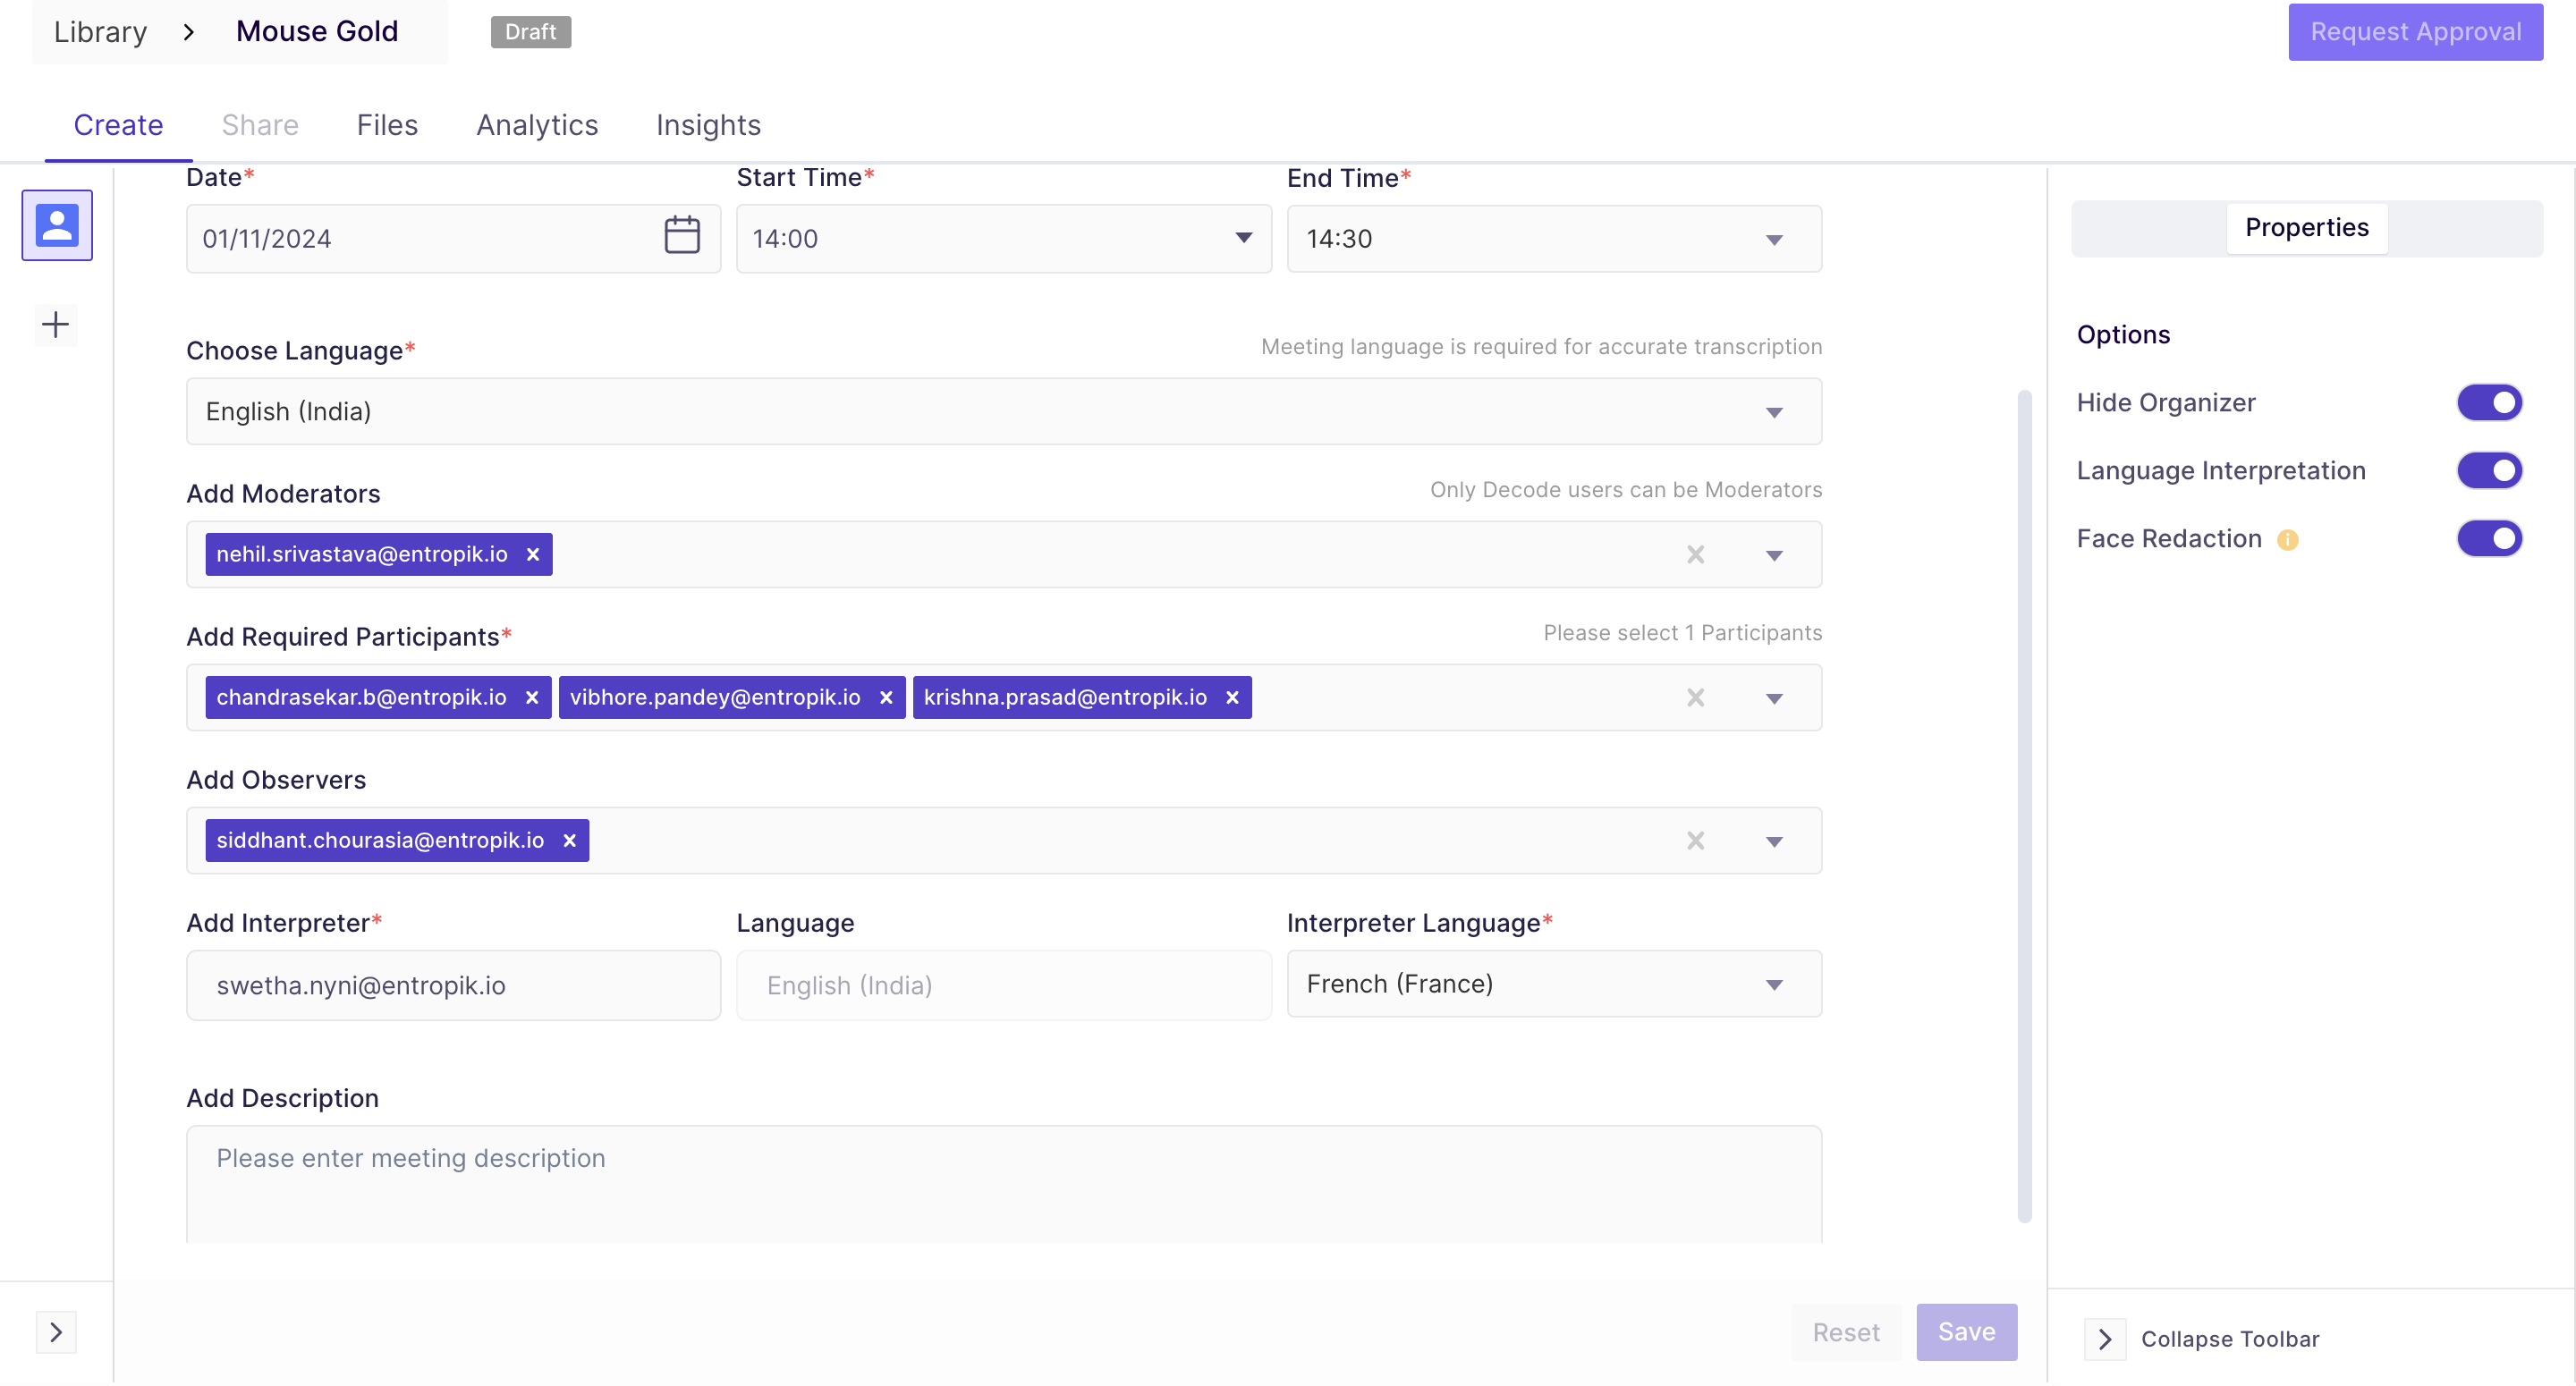This screenshot has width=2576, height=1386.
Task: Switch to Analytics tab
Action: [537, 125]
